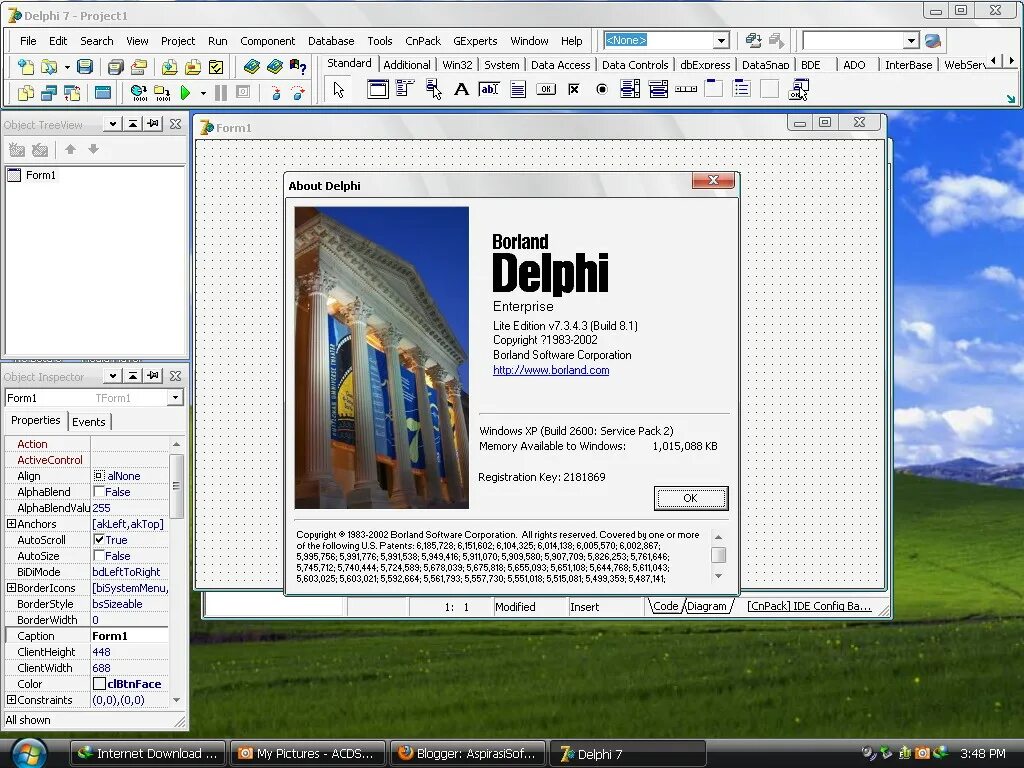Toggle stay-on-top pin in Object TreeView
Viewport: 1024px width, 768px height.
pyautogui.click(x=153, y=123)
